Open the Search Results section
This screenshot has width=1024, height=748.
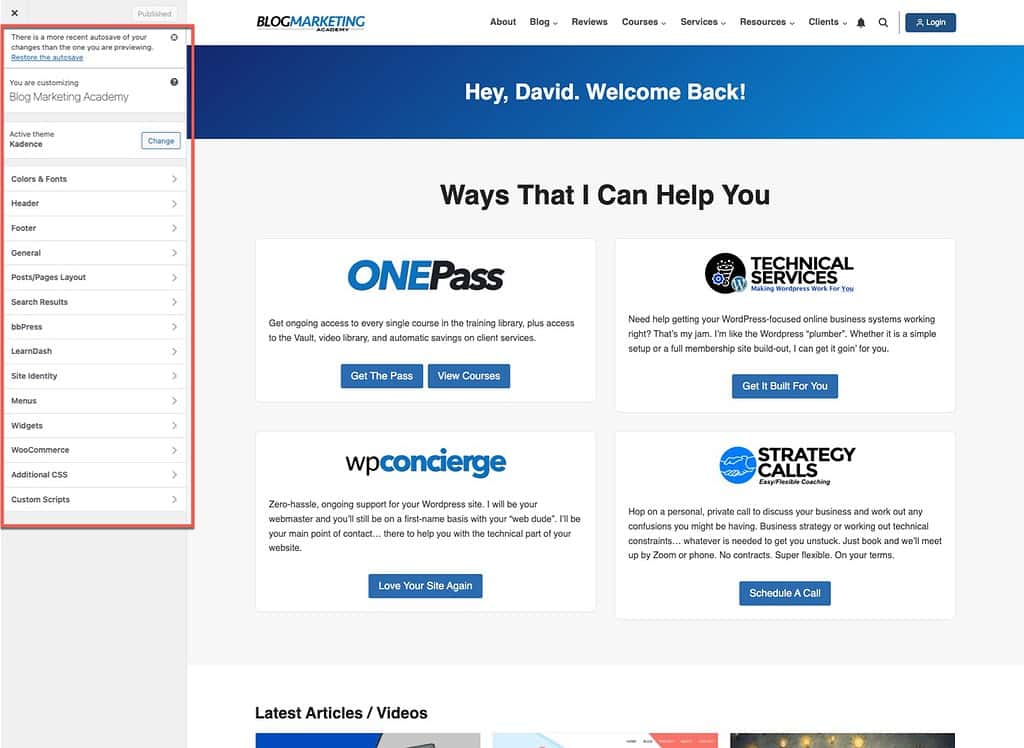click(95, 302)
